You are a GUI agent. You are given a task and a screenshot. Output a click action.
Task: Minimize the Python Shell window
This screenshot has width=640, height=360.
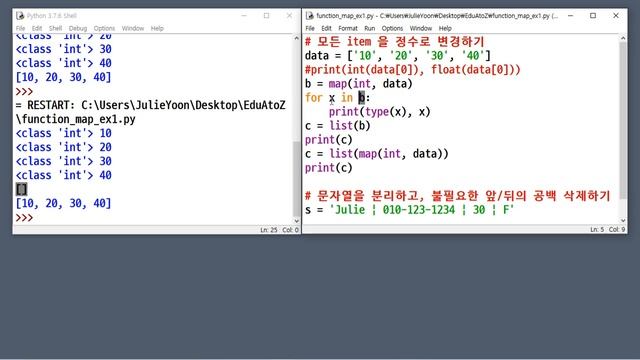[x=244, y=16]
